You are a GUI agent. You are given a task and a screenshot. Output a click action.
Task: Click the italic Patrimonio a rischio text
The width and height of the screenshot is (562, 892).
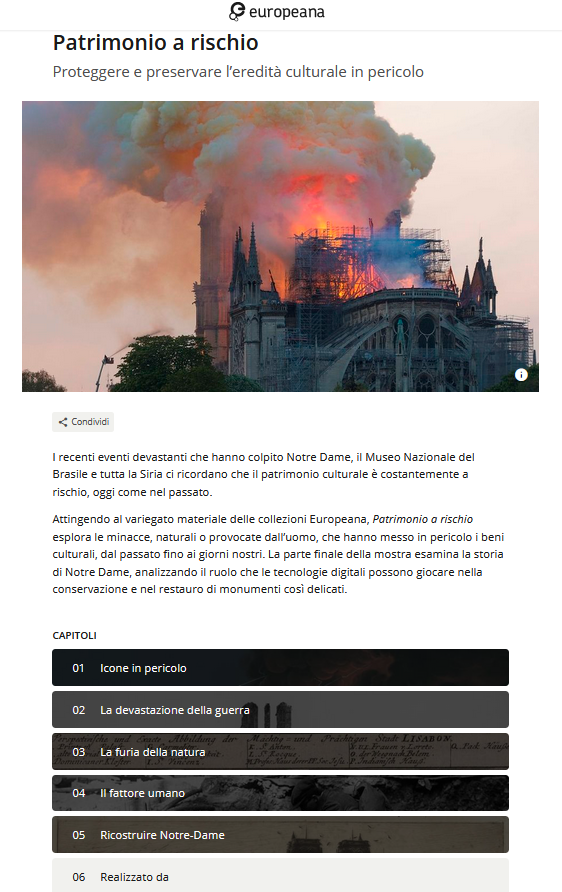pos(423,519)
